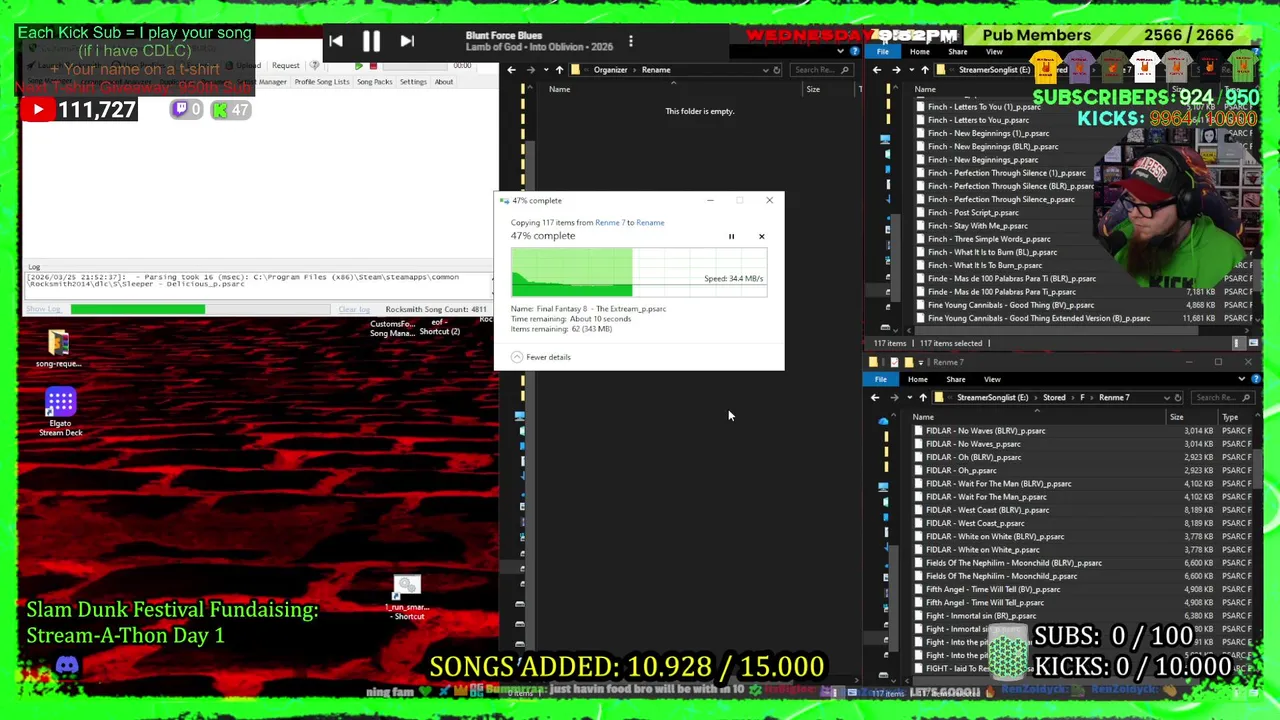Pause the file copy operation

click(x=731, y=237)
